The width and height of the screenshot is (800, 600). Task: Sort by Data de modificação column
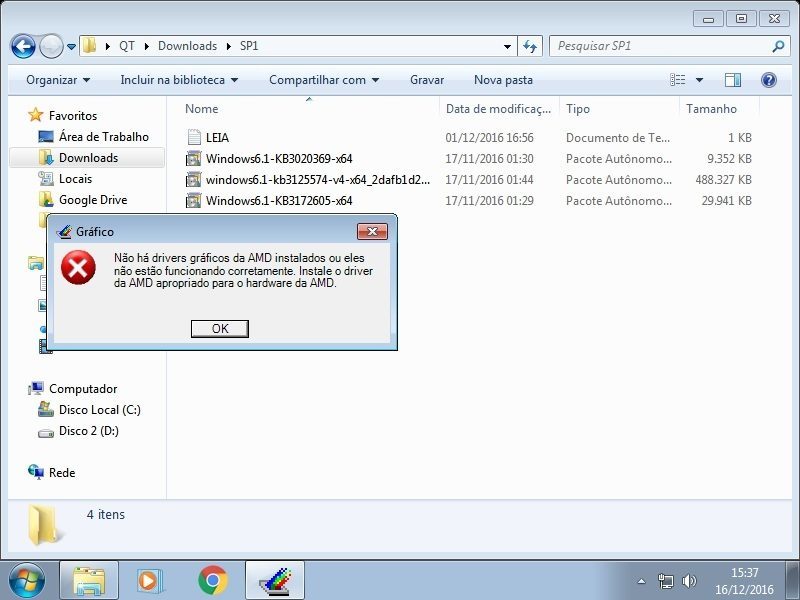[499, 109]
